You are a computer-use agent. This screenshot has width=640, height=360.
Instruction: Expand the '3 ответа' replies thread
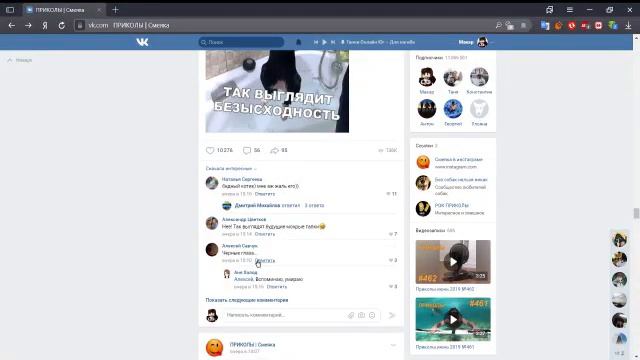(314, 205)
